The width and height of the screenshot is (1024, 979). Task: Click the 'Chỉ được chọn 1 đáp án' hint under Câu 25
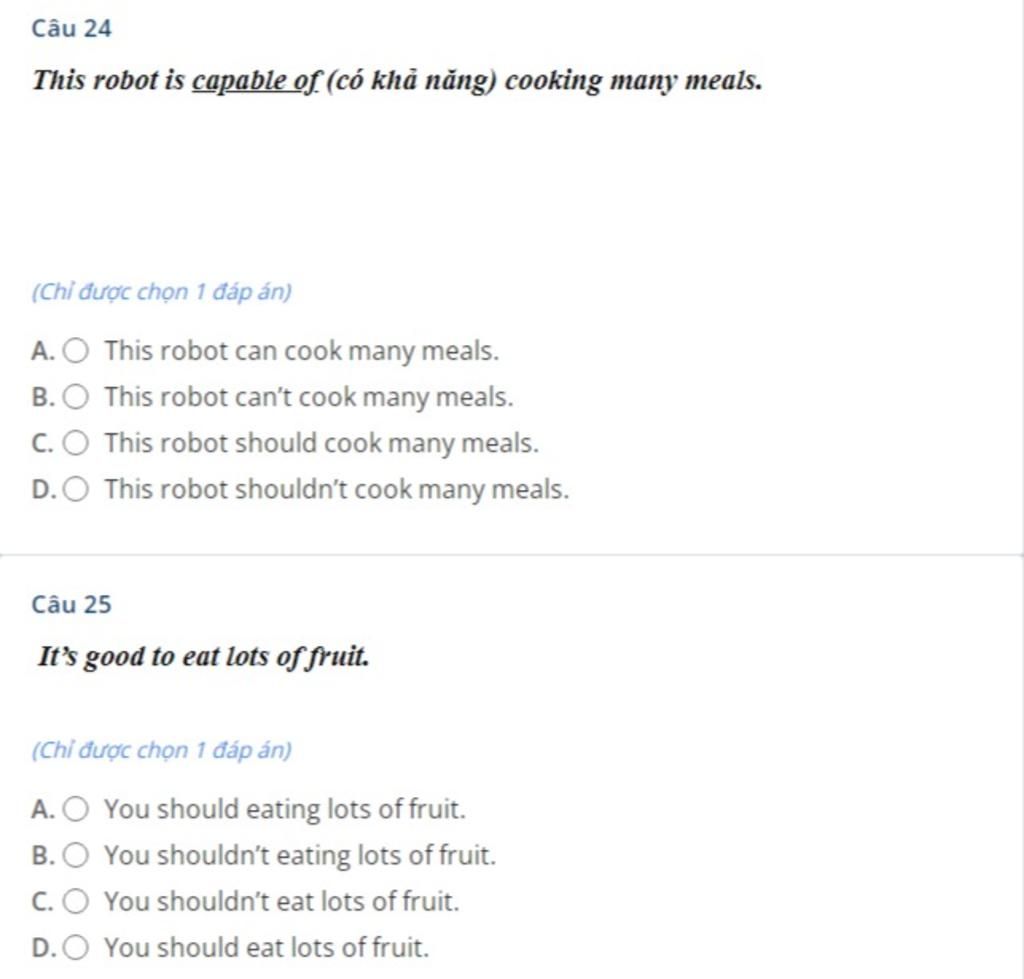(161, 750)
